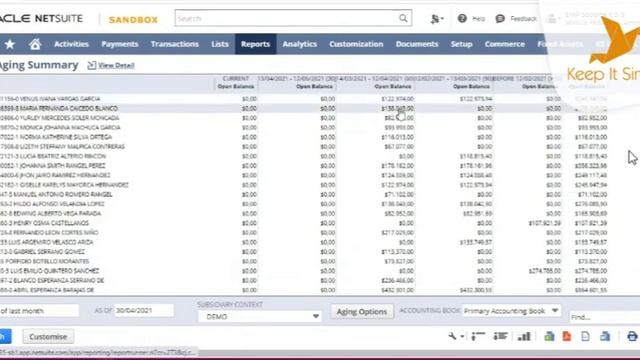Open report options with the wrench icon
Screen dimensions: 640x360
(452, 336)
